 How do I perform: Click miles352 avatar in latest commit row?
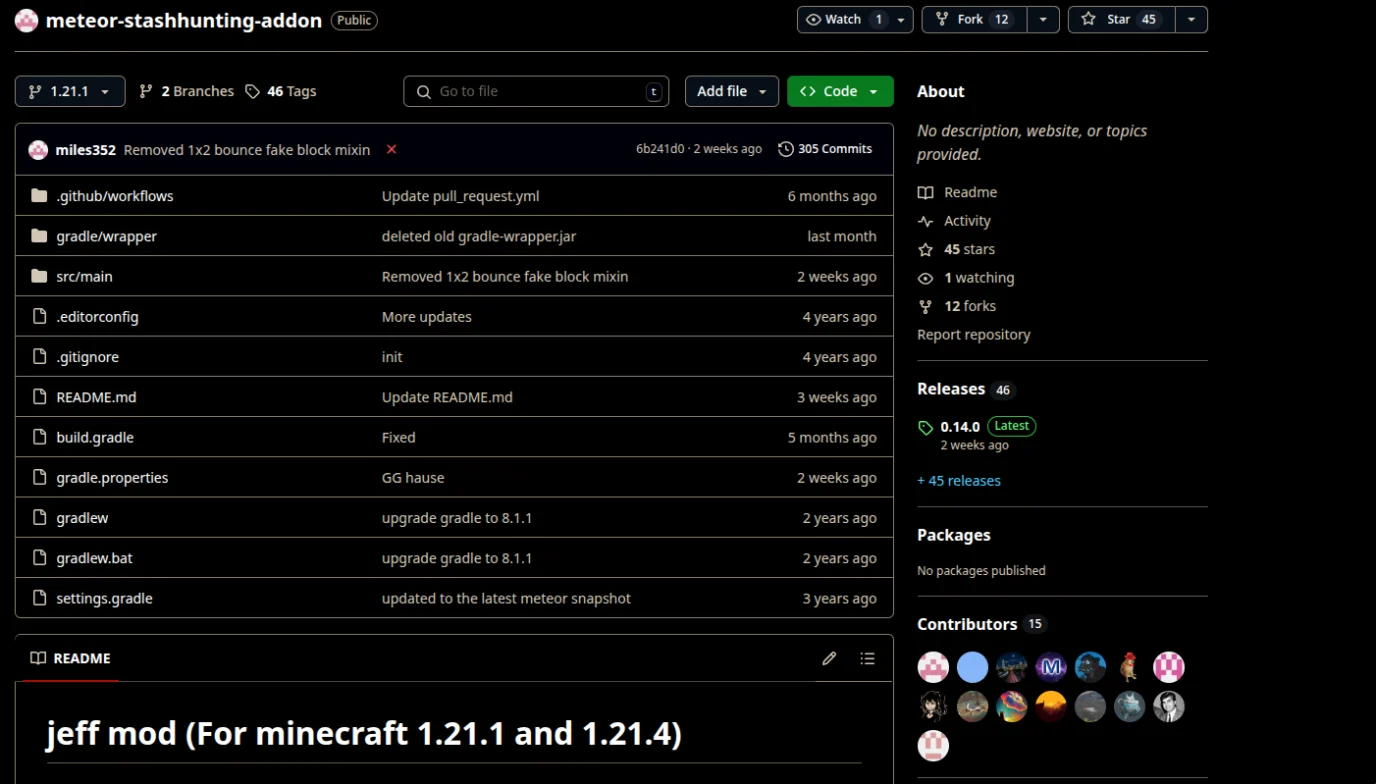coord(38,149)
